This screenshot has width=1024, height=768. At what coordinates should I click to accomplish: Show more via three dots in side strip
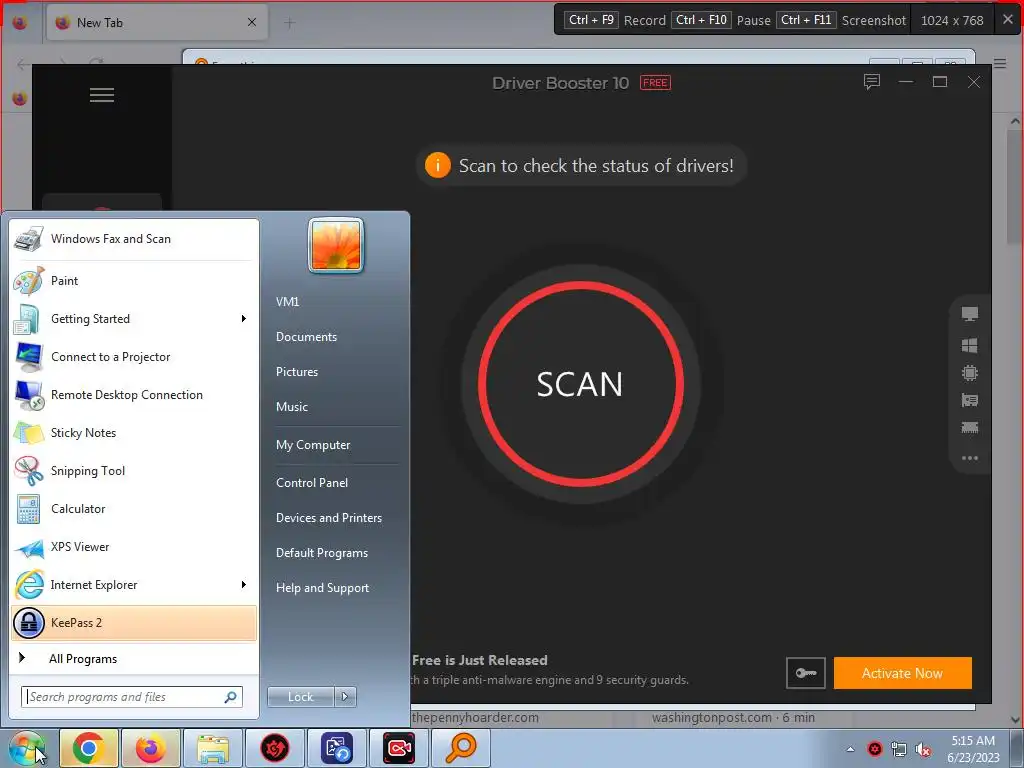click(970, 458)
